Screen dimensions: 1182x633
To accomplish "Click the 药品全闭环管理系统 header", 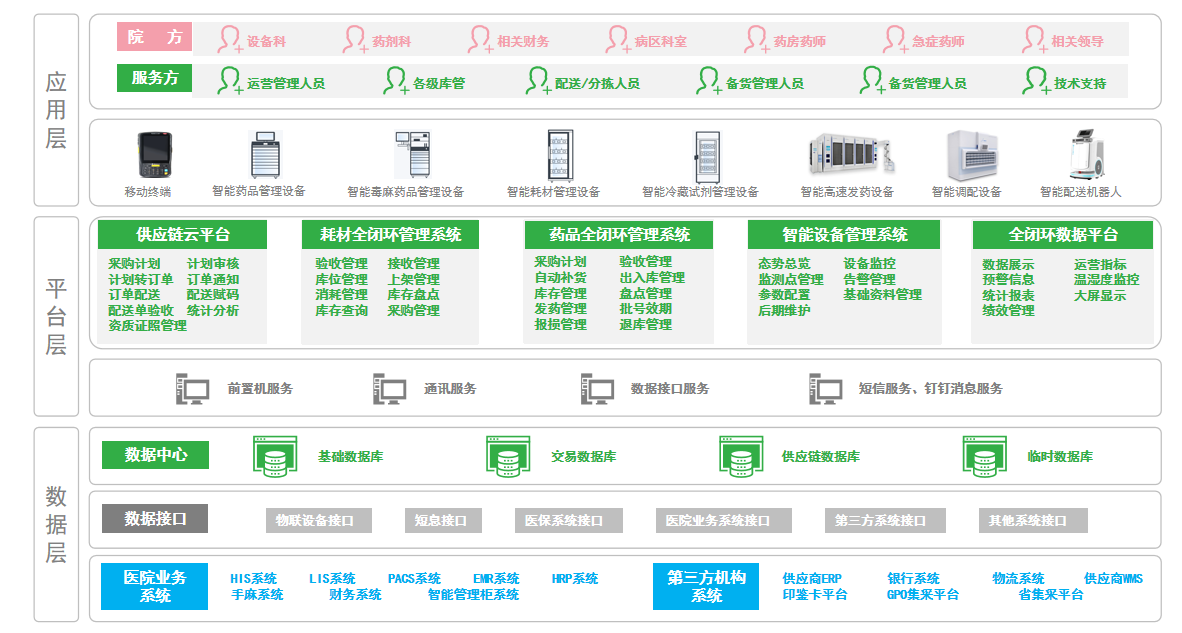I will click(619, 234).
